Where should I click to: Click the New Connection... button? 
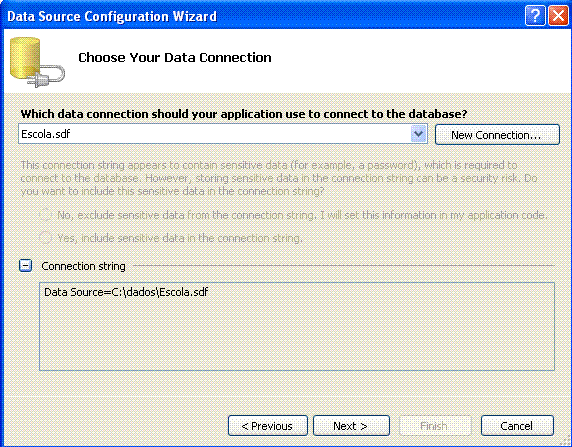(497, 135)
